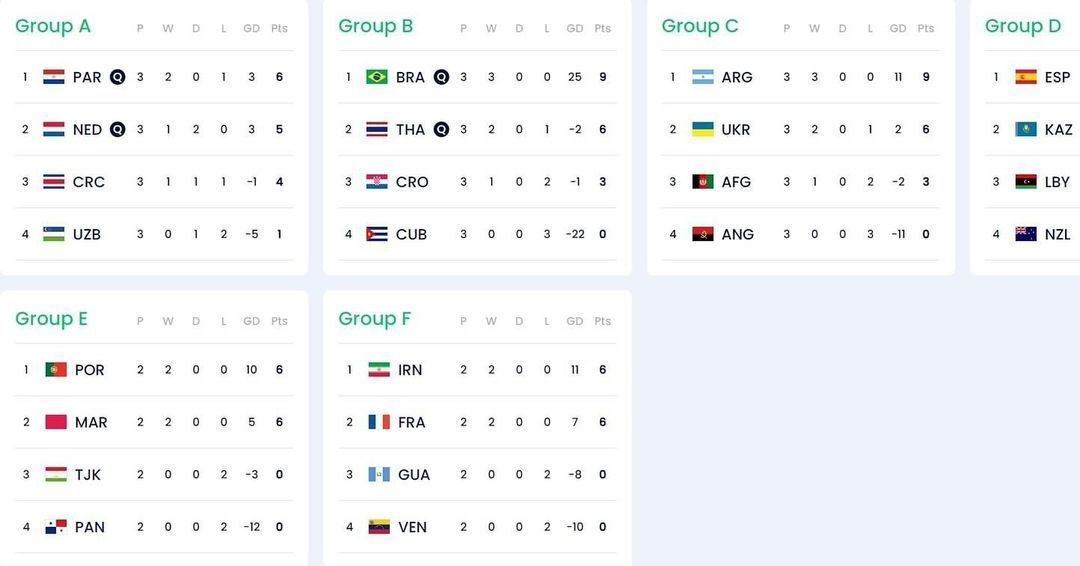Click the Spain flag in Group D

(x=1026, y=77)
